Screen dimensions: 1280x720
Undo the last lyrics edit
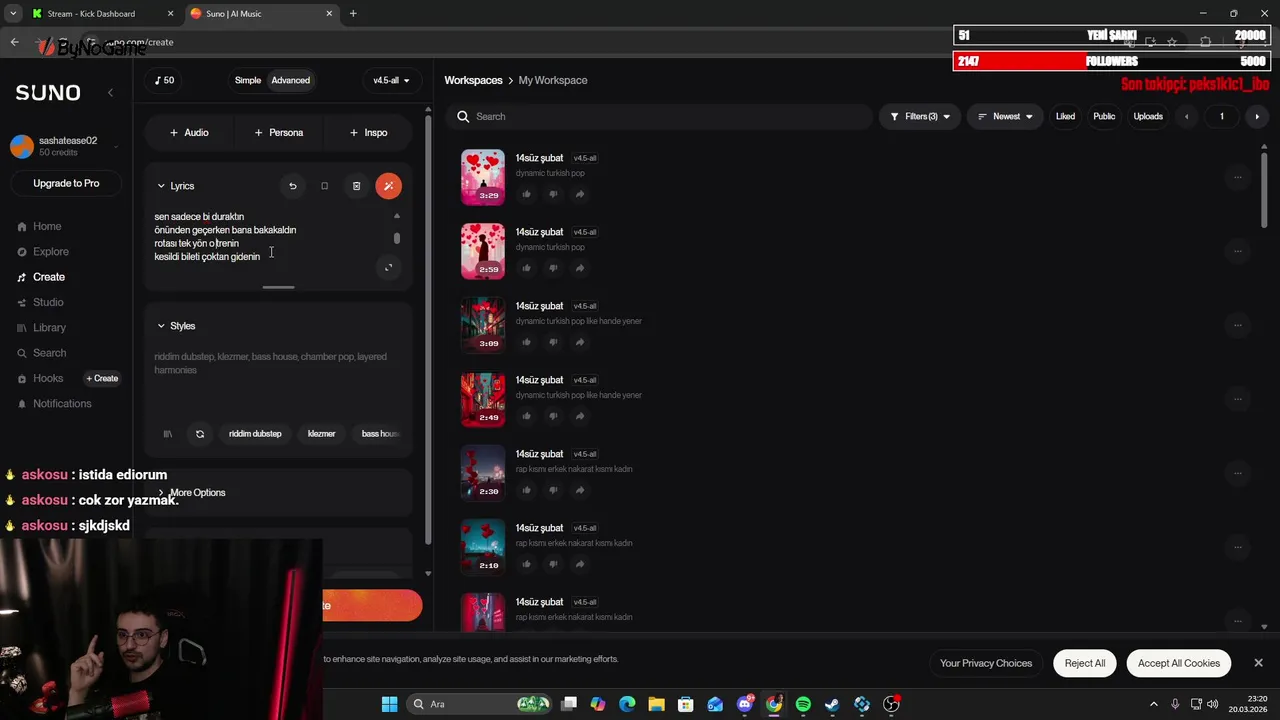pos(292,186)
